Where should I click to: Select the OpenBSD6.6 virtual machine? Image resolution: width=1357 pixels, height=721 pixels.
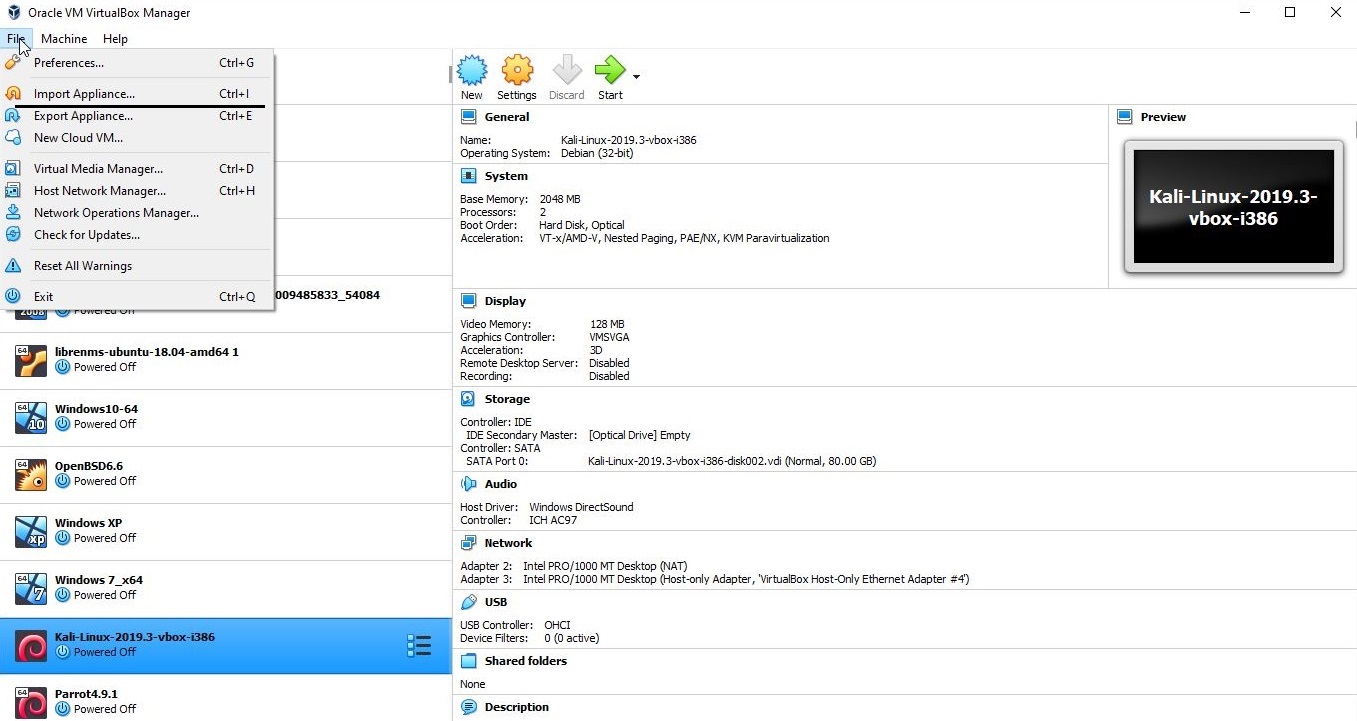tap(226, 475)
